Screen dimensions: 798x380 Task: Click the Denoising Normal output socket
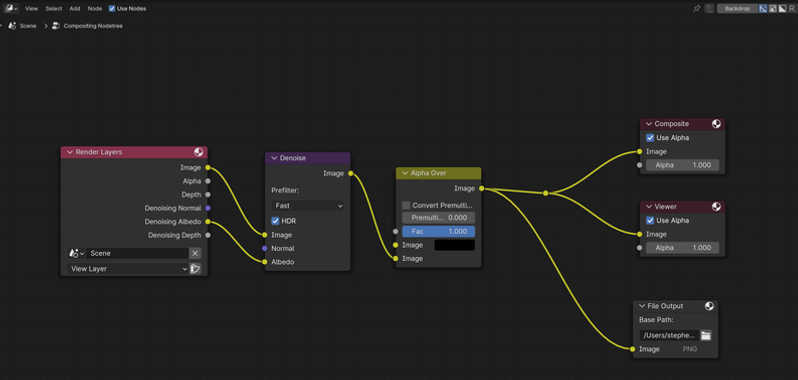[x=208, y=208]
